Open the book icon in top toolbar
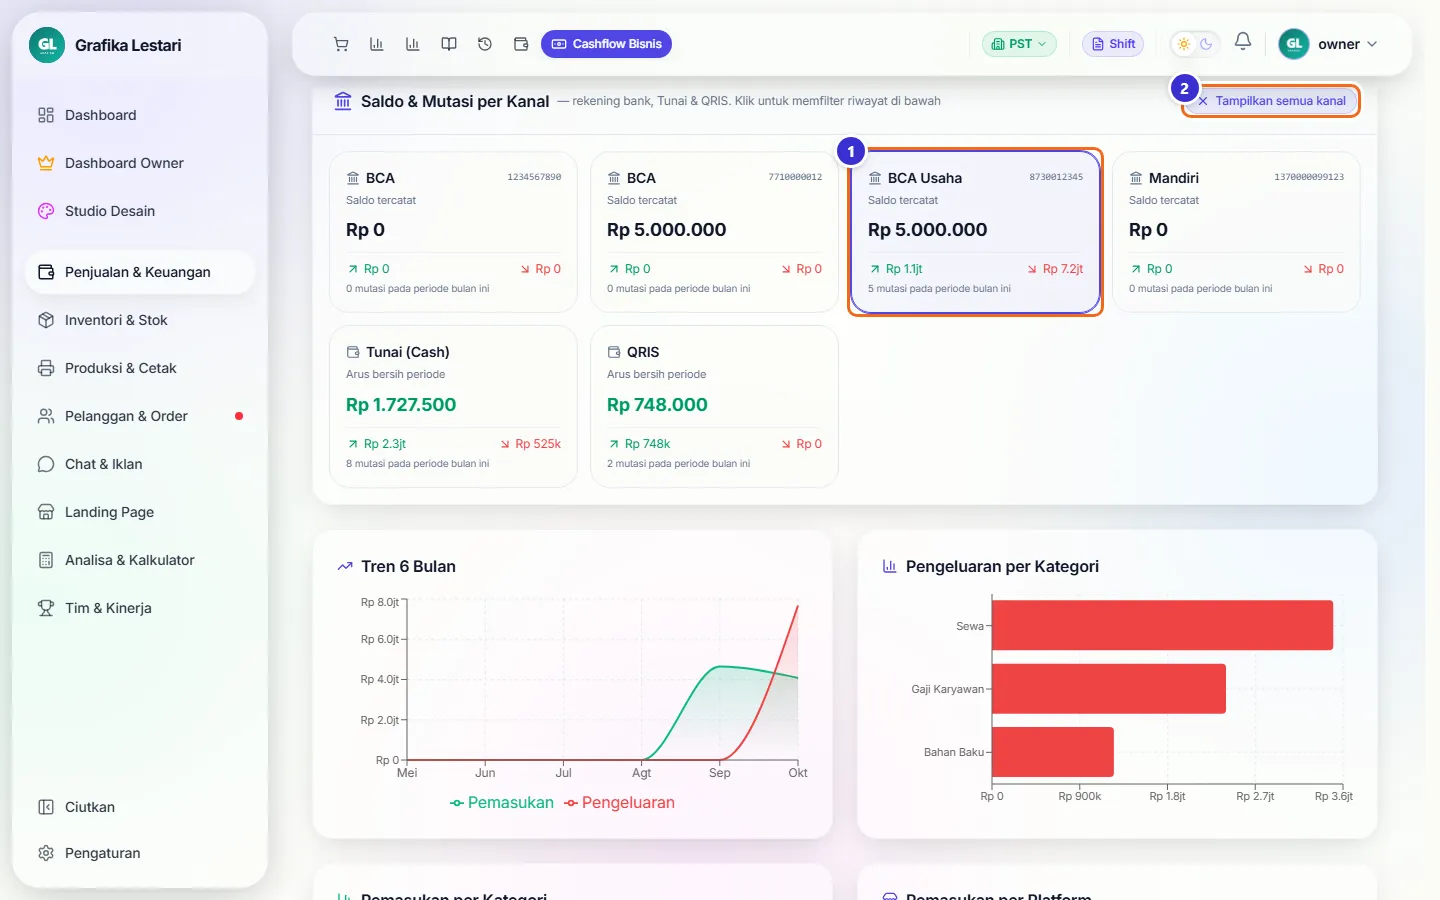1440x900 pixels. click(x=449, y=44)
